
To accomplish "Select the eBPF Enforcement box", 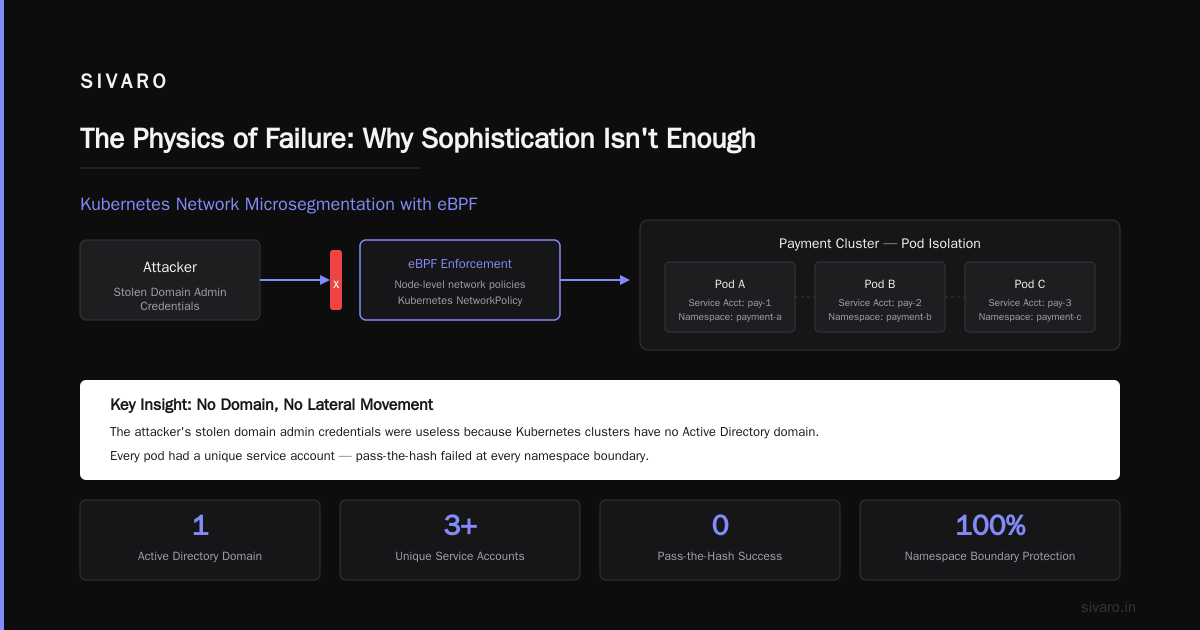I will (x=460, y=280).
